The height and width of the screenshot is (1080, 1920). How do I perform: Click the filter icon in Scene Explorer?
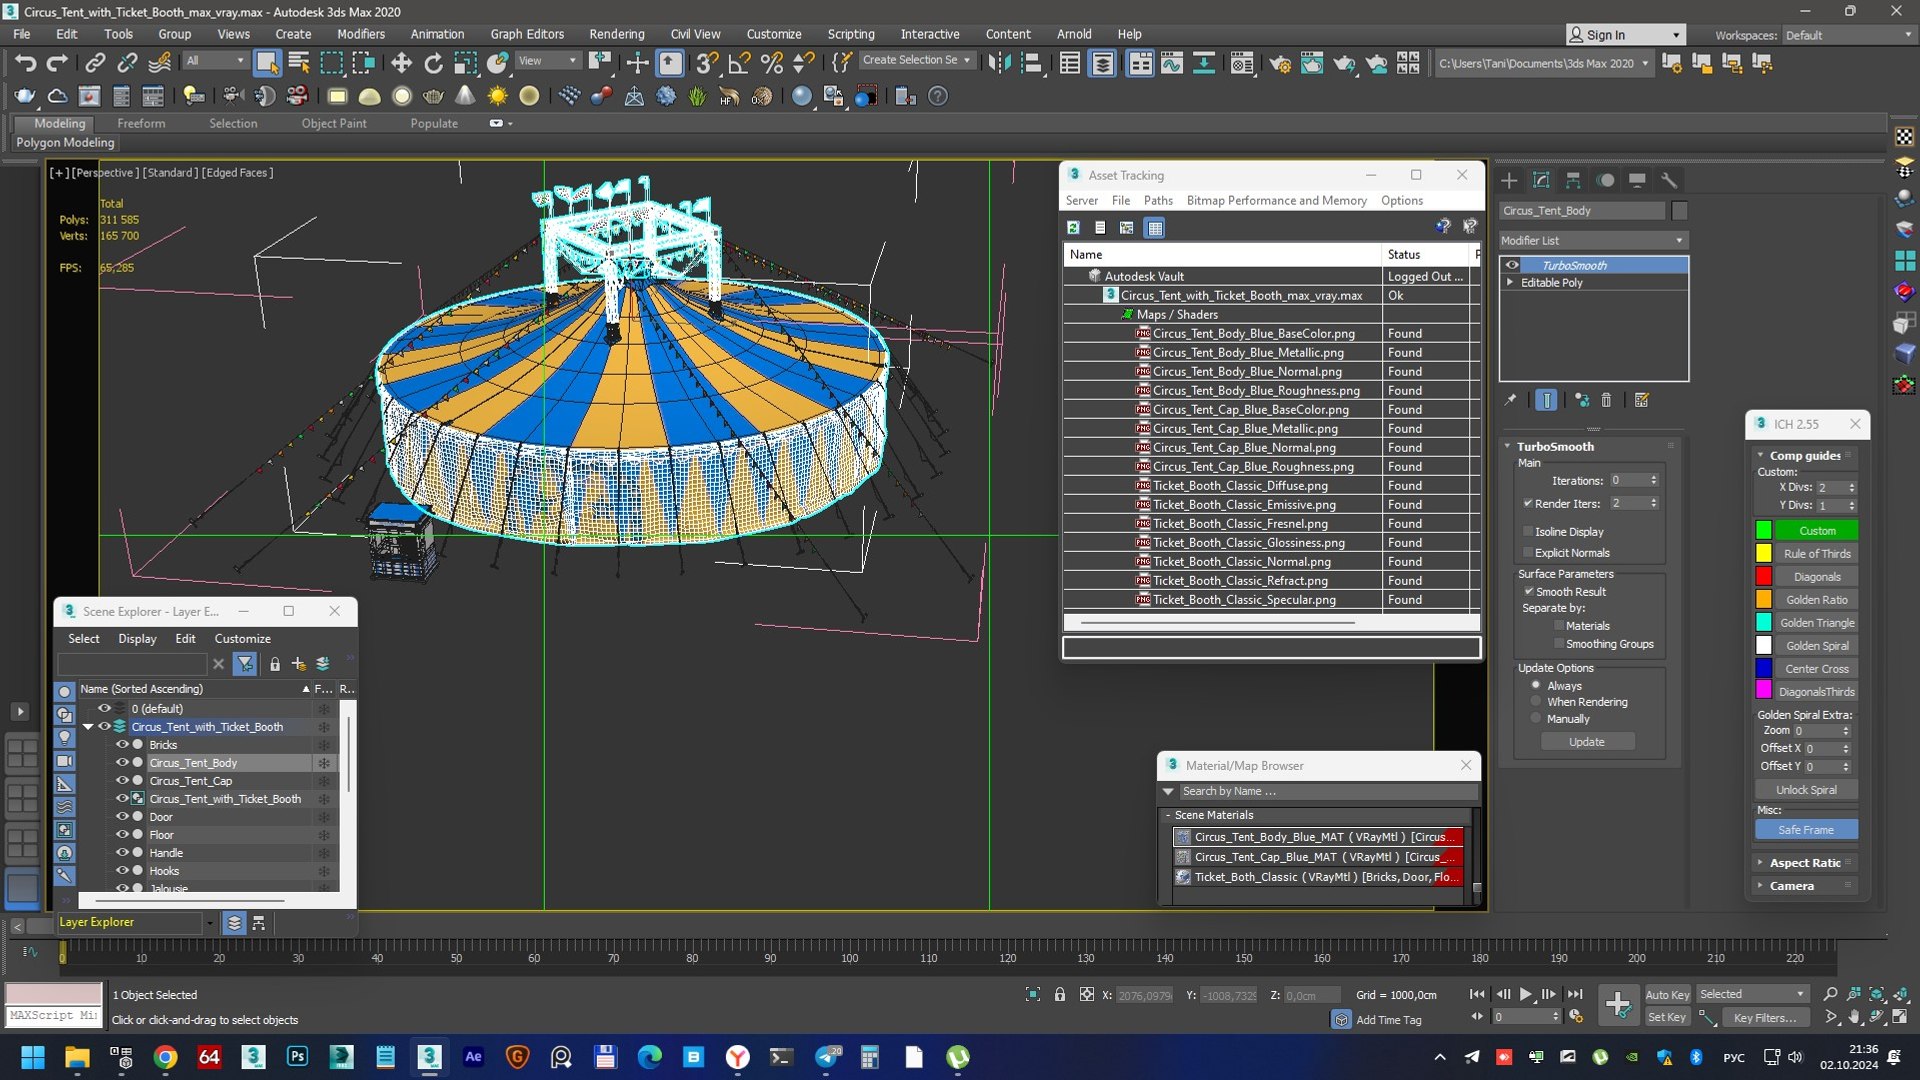244,664
